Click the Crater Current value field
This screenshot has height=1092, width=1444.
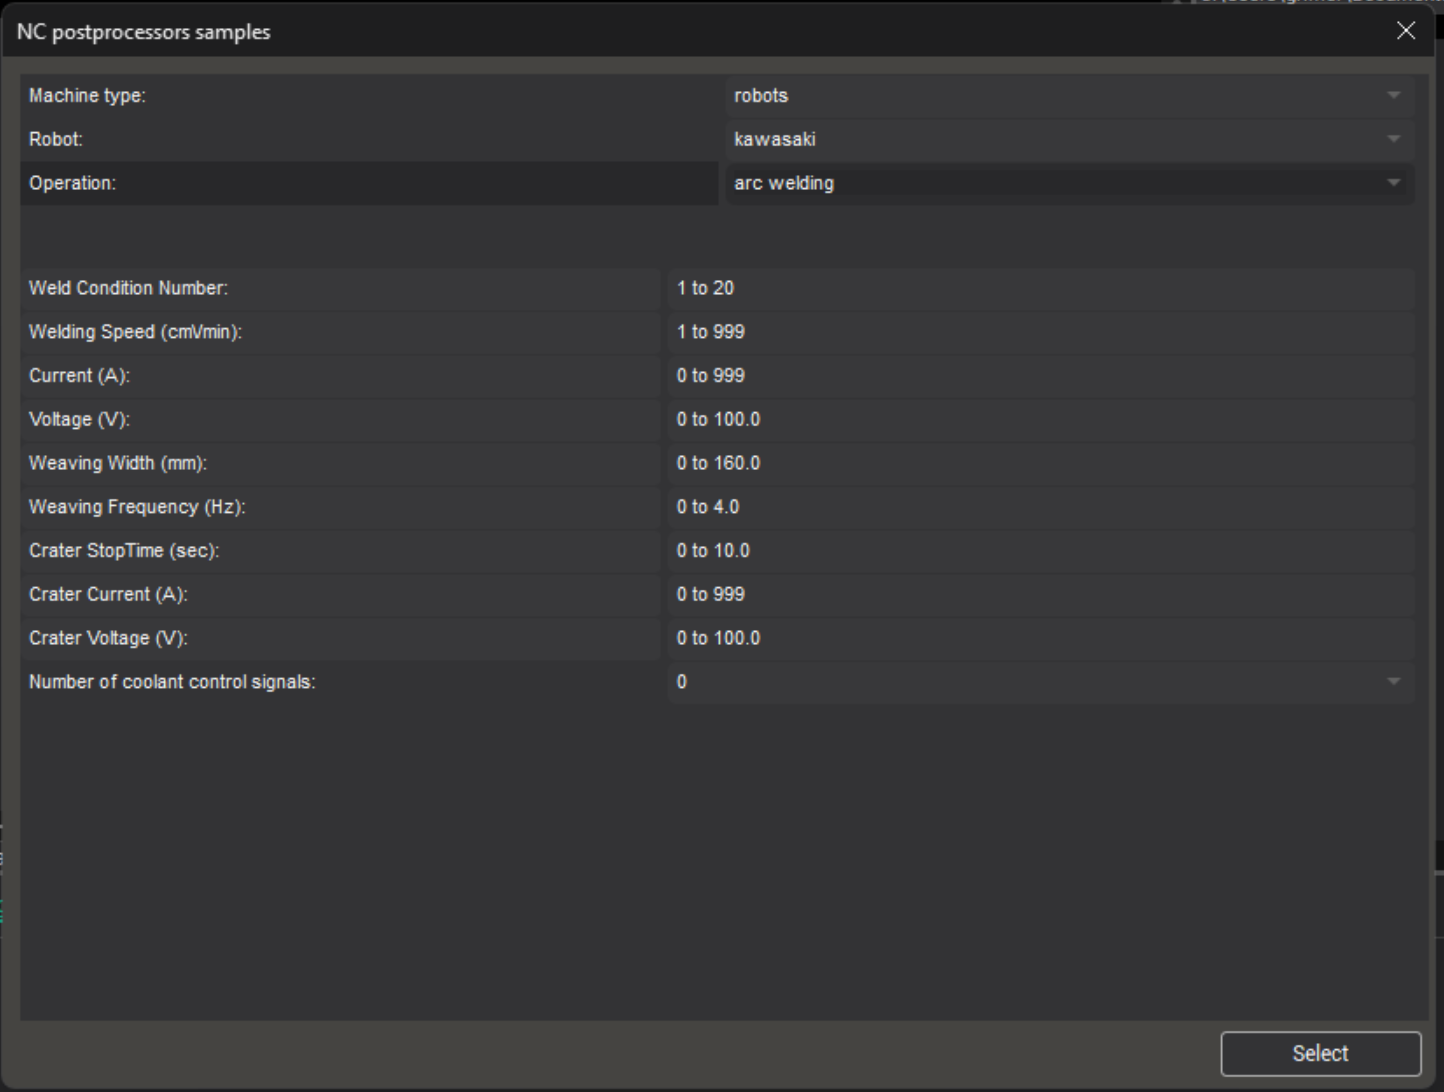(x=1040, y=595)
